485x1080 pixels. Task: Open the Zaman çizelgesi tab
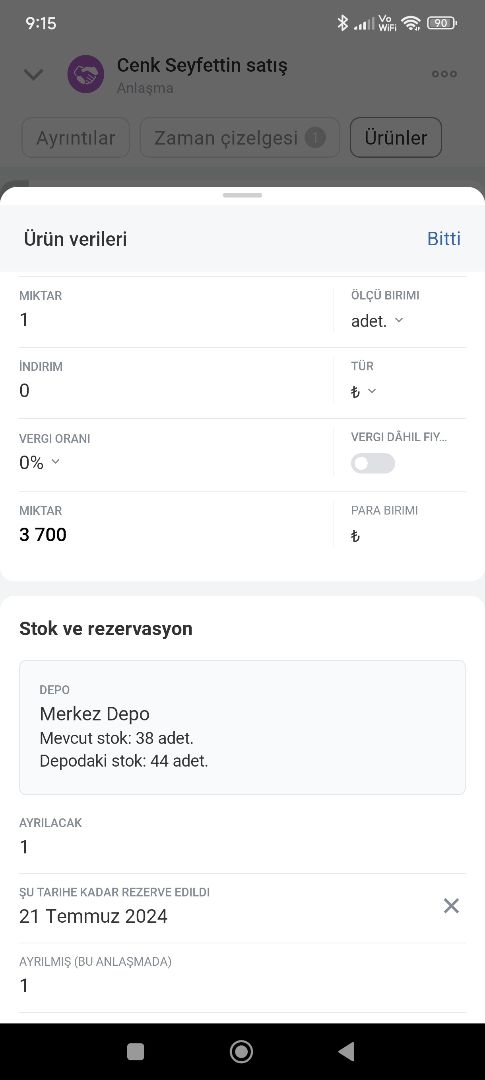[240, 138]
